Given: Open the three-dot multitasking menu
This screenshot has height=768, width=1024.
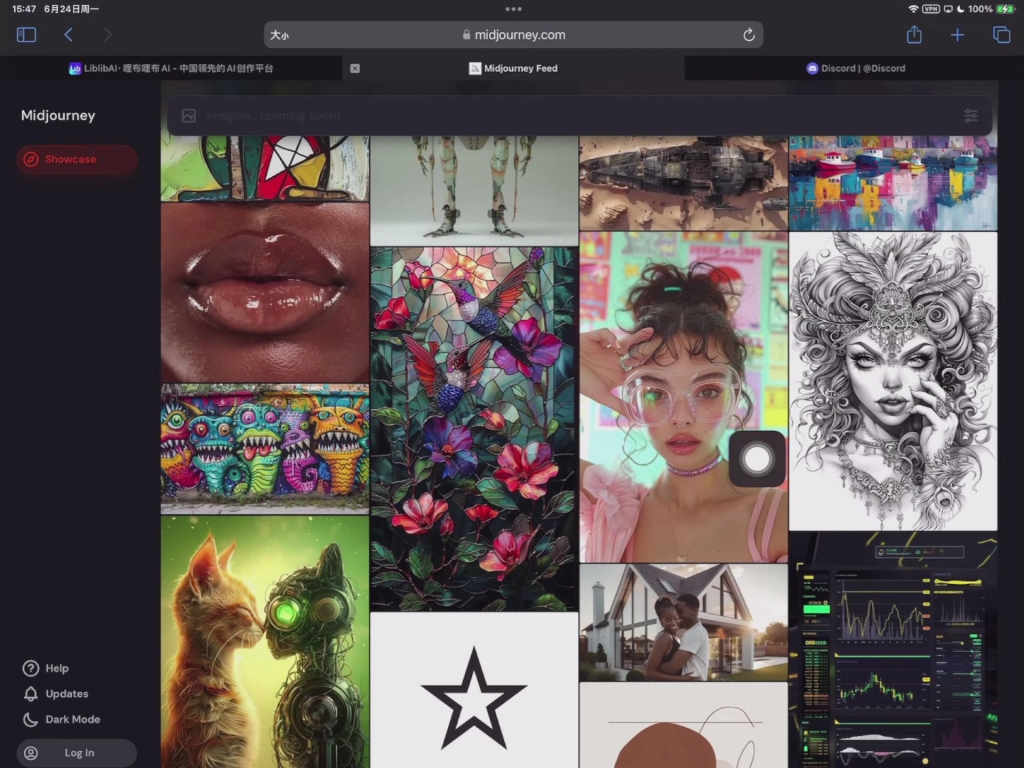Looking at the screenshot, I should point(513,9).
